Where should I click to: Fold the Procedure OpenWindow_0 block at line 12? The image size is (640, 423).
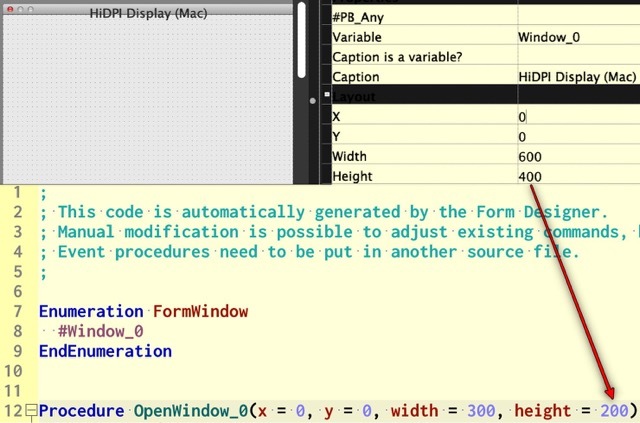point(31,412)
